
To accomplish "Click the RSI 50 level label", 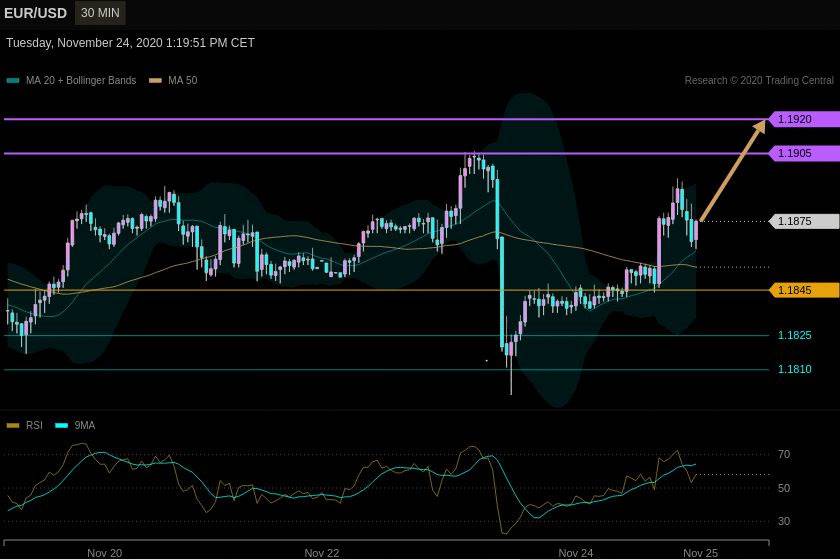I will pos(784,488).
